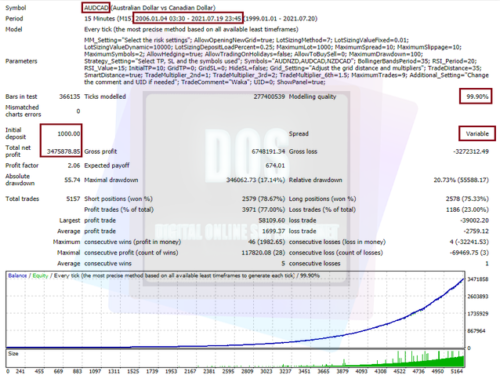This screenshot has width=500, height=379.
Task: Click the x-axis tick label 3879
Action: pyautogui.click(x=342, y=371)
